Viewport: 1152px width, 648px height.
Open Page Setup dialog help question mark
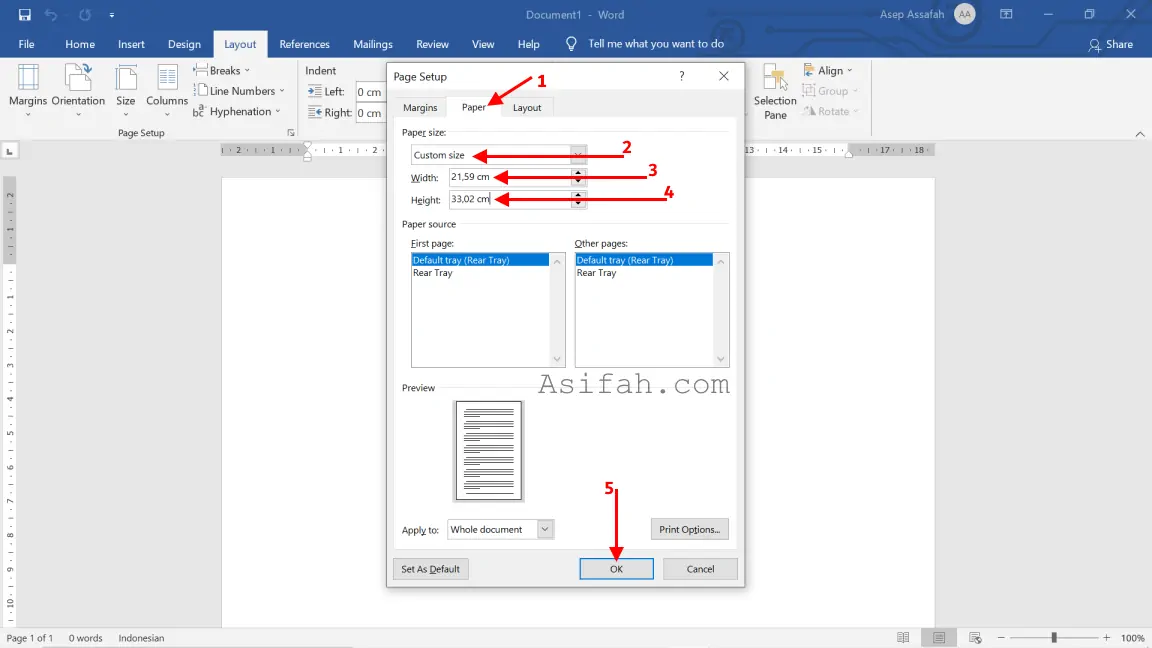[x=682, y=76]
